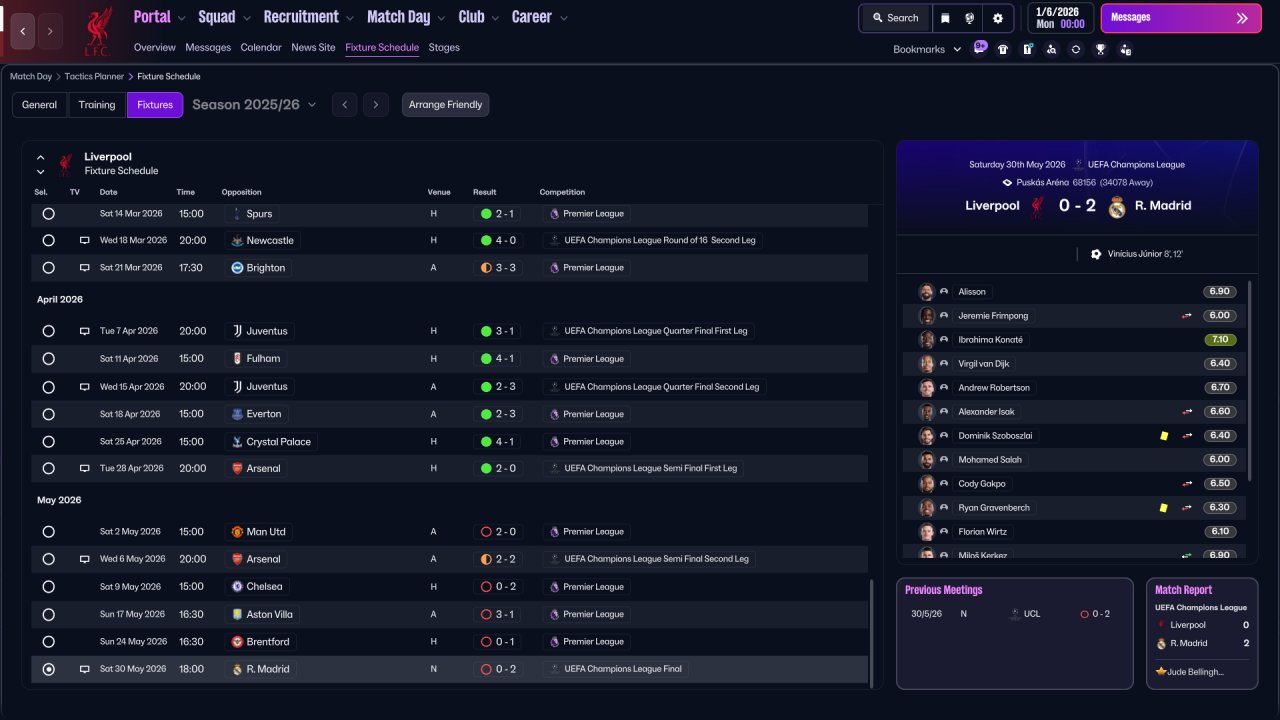Click the date and time display 1/6/2026
Viewport: 1280px width, 720px height.
[x=1059, y=18]
